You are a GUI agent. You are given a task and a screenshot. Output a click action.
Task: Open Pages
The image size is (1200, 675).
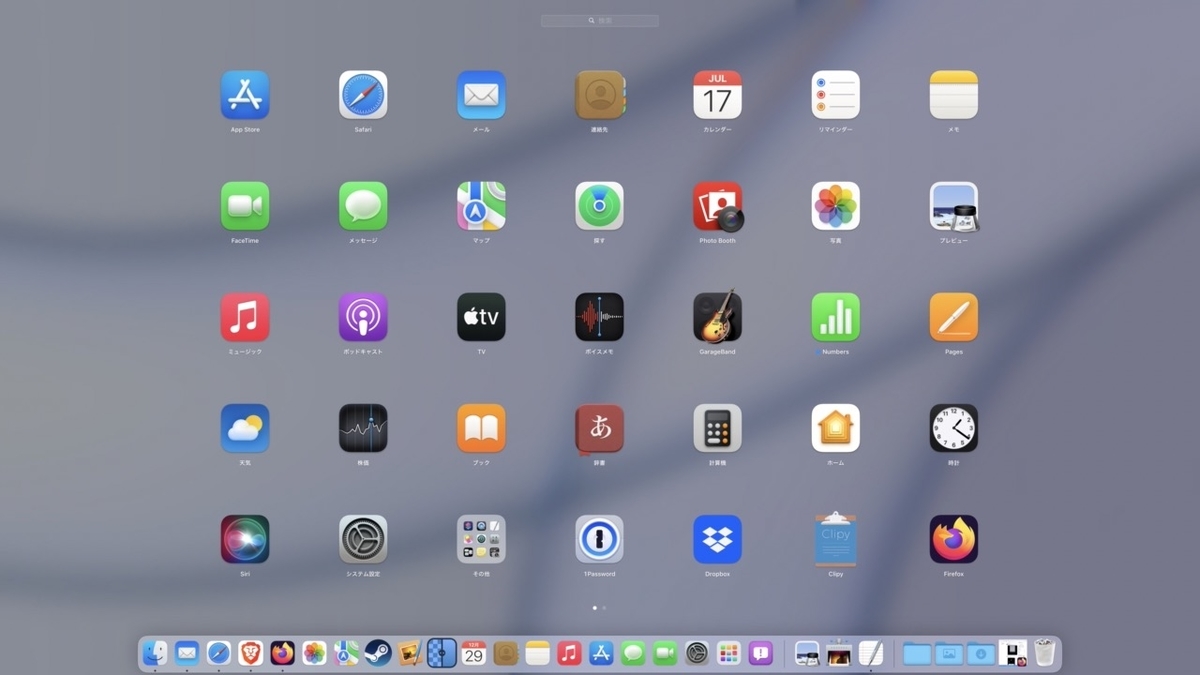click(x=953, y=317)
